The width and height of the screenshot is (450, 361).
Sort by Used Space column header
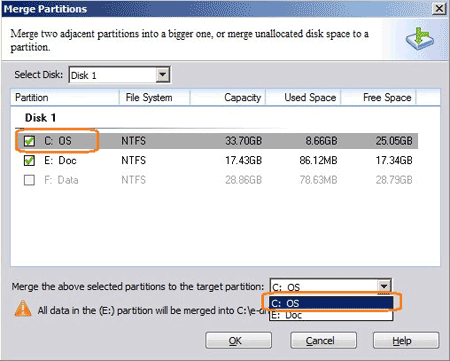[303, 97]
